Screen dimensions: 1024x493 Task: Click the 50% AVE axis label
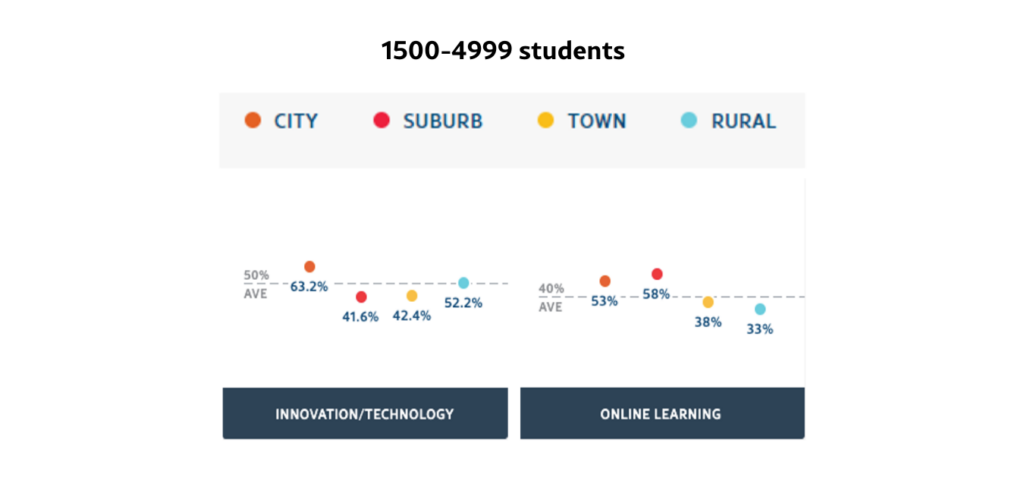(256, 284)
